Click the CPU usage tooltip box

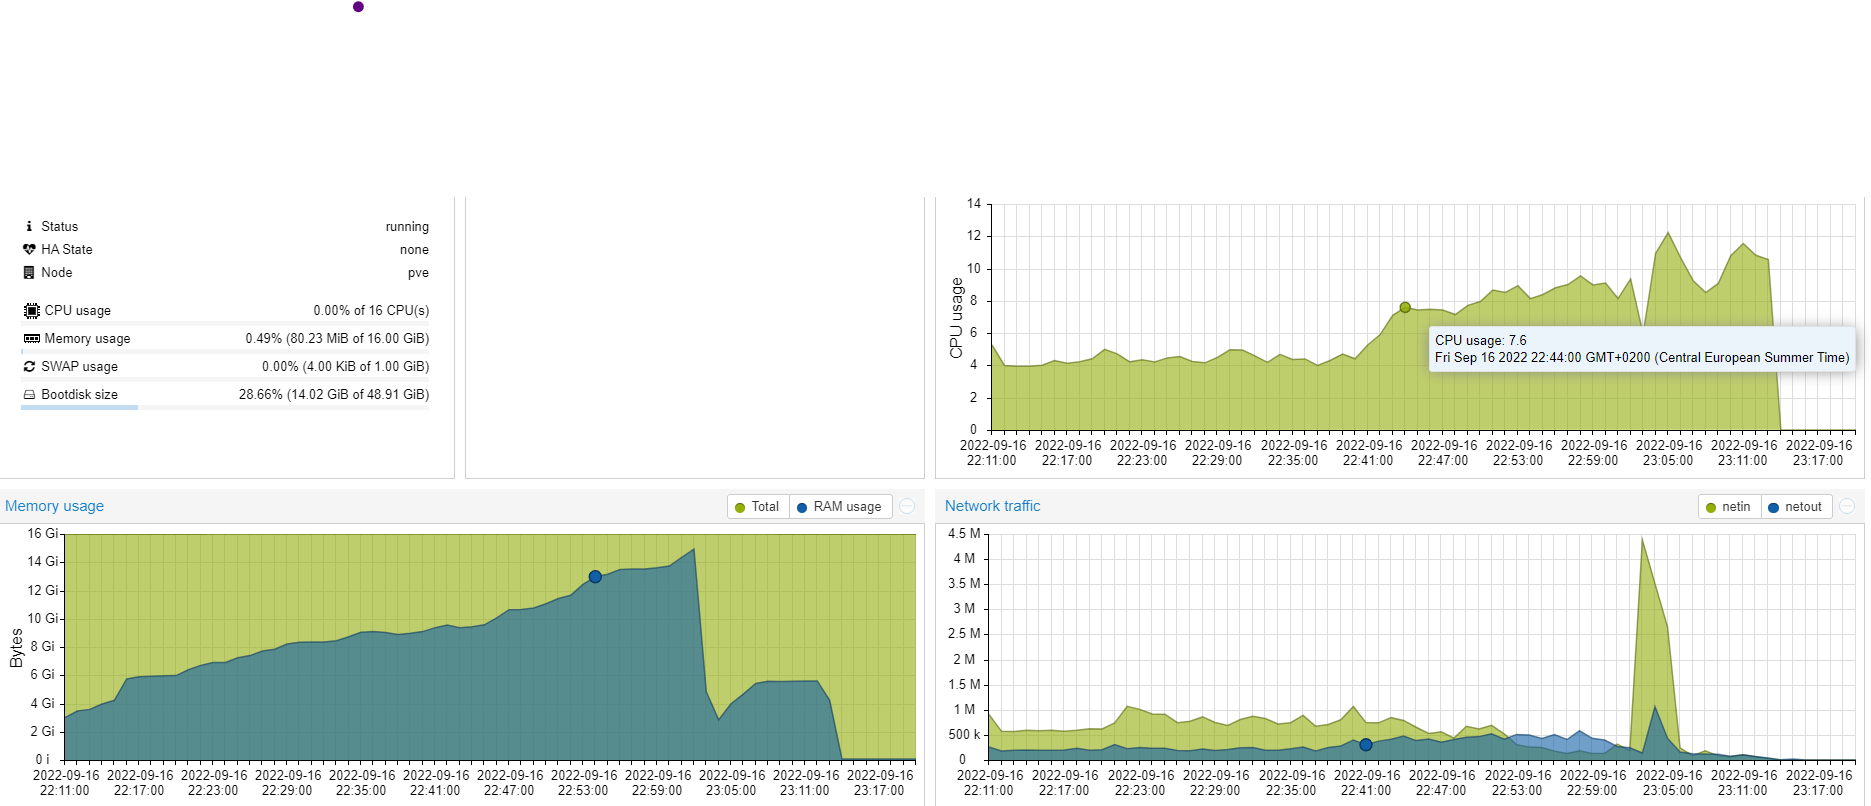coord(1642,349)
